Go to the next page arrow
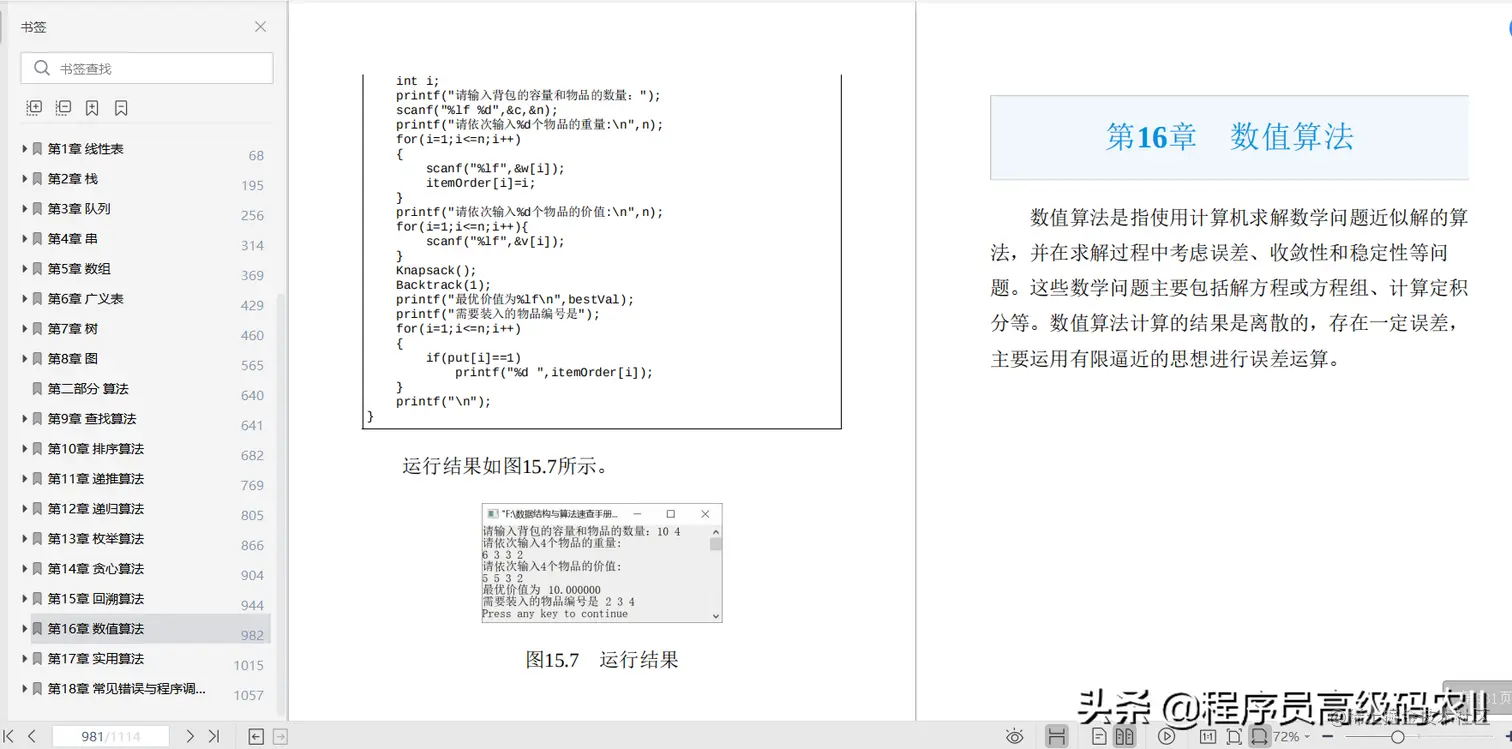Image resolution: width=1512 pixels, height=749 pixels. (x=188, y=734)
